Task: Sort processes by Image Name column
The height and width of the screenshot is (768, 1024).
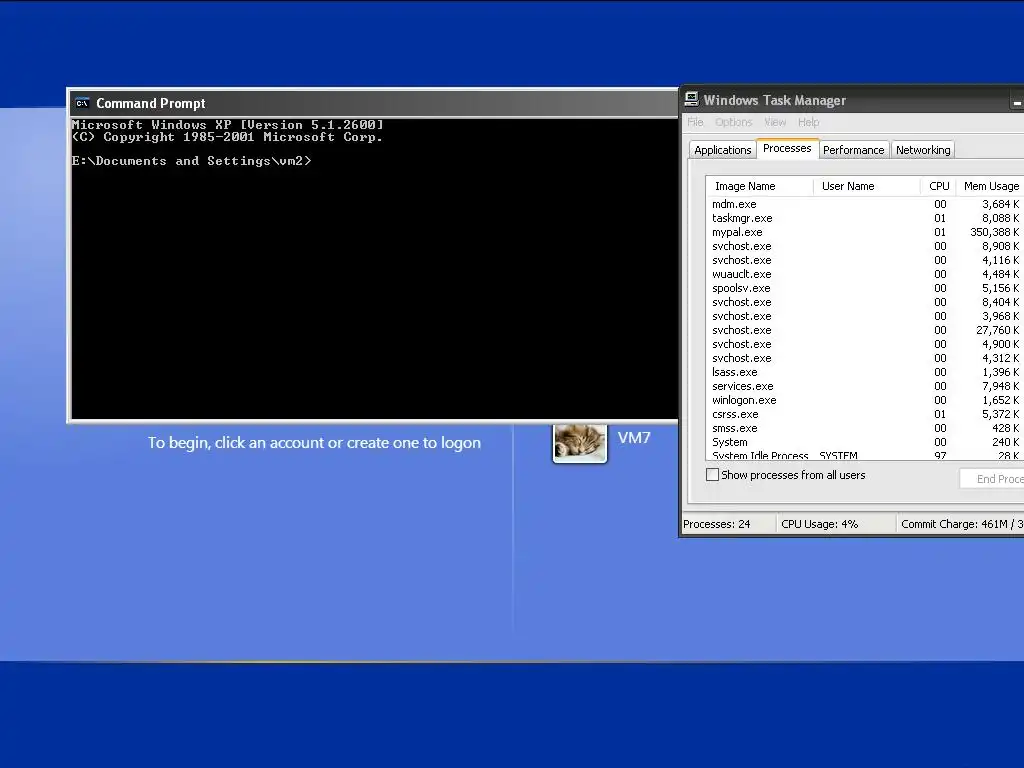Action: pos(760,186)
